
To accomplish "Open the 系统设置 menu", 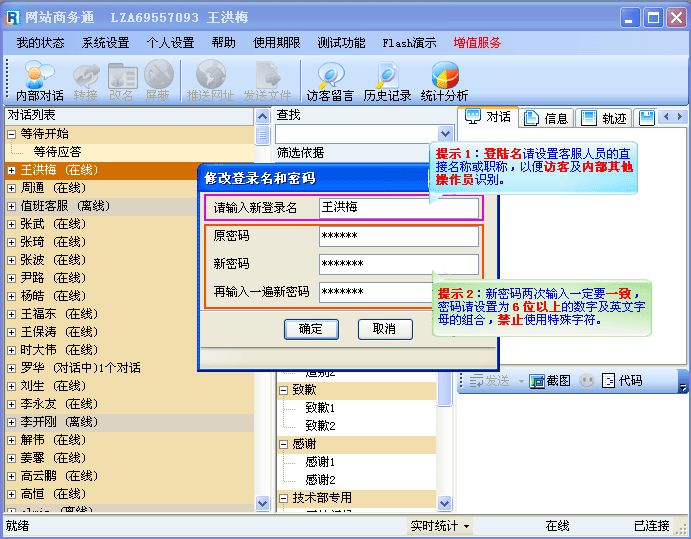I will 105,43.
